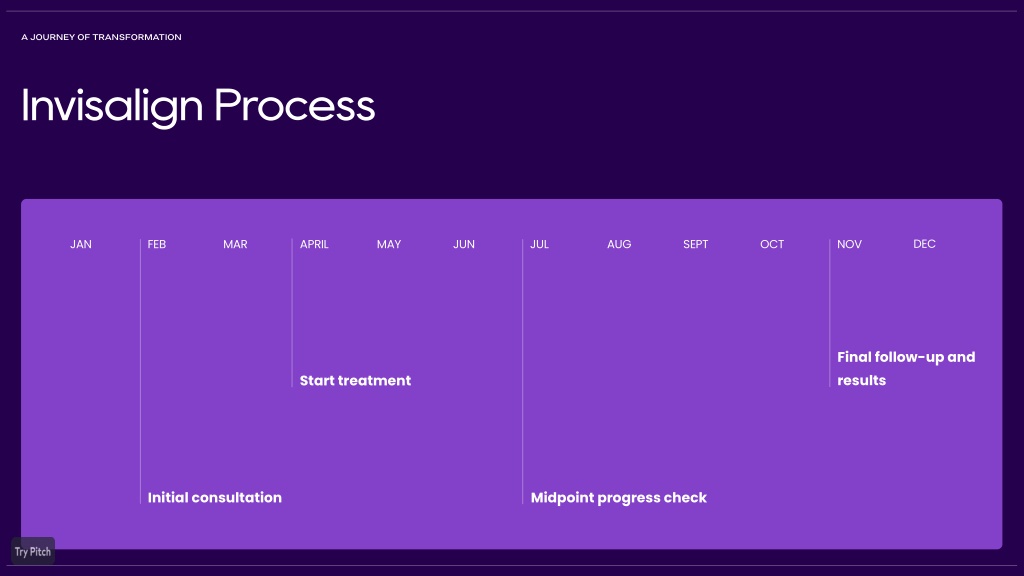1024x576 pixels.
Task: Select Final follow-up and results milestone
Action: (x=906, y=369)
